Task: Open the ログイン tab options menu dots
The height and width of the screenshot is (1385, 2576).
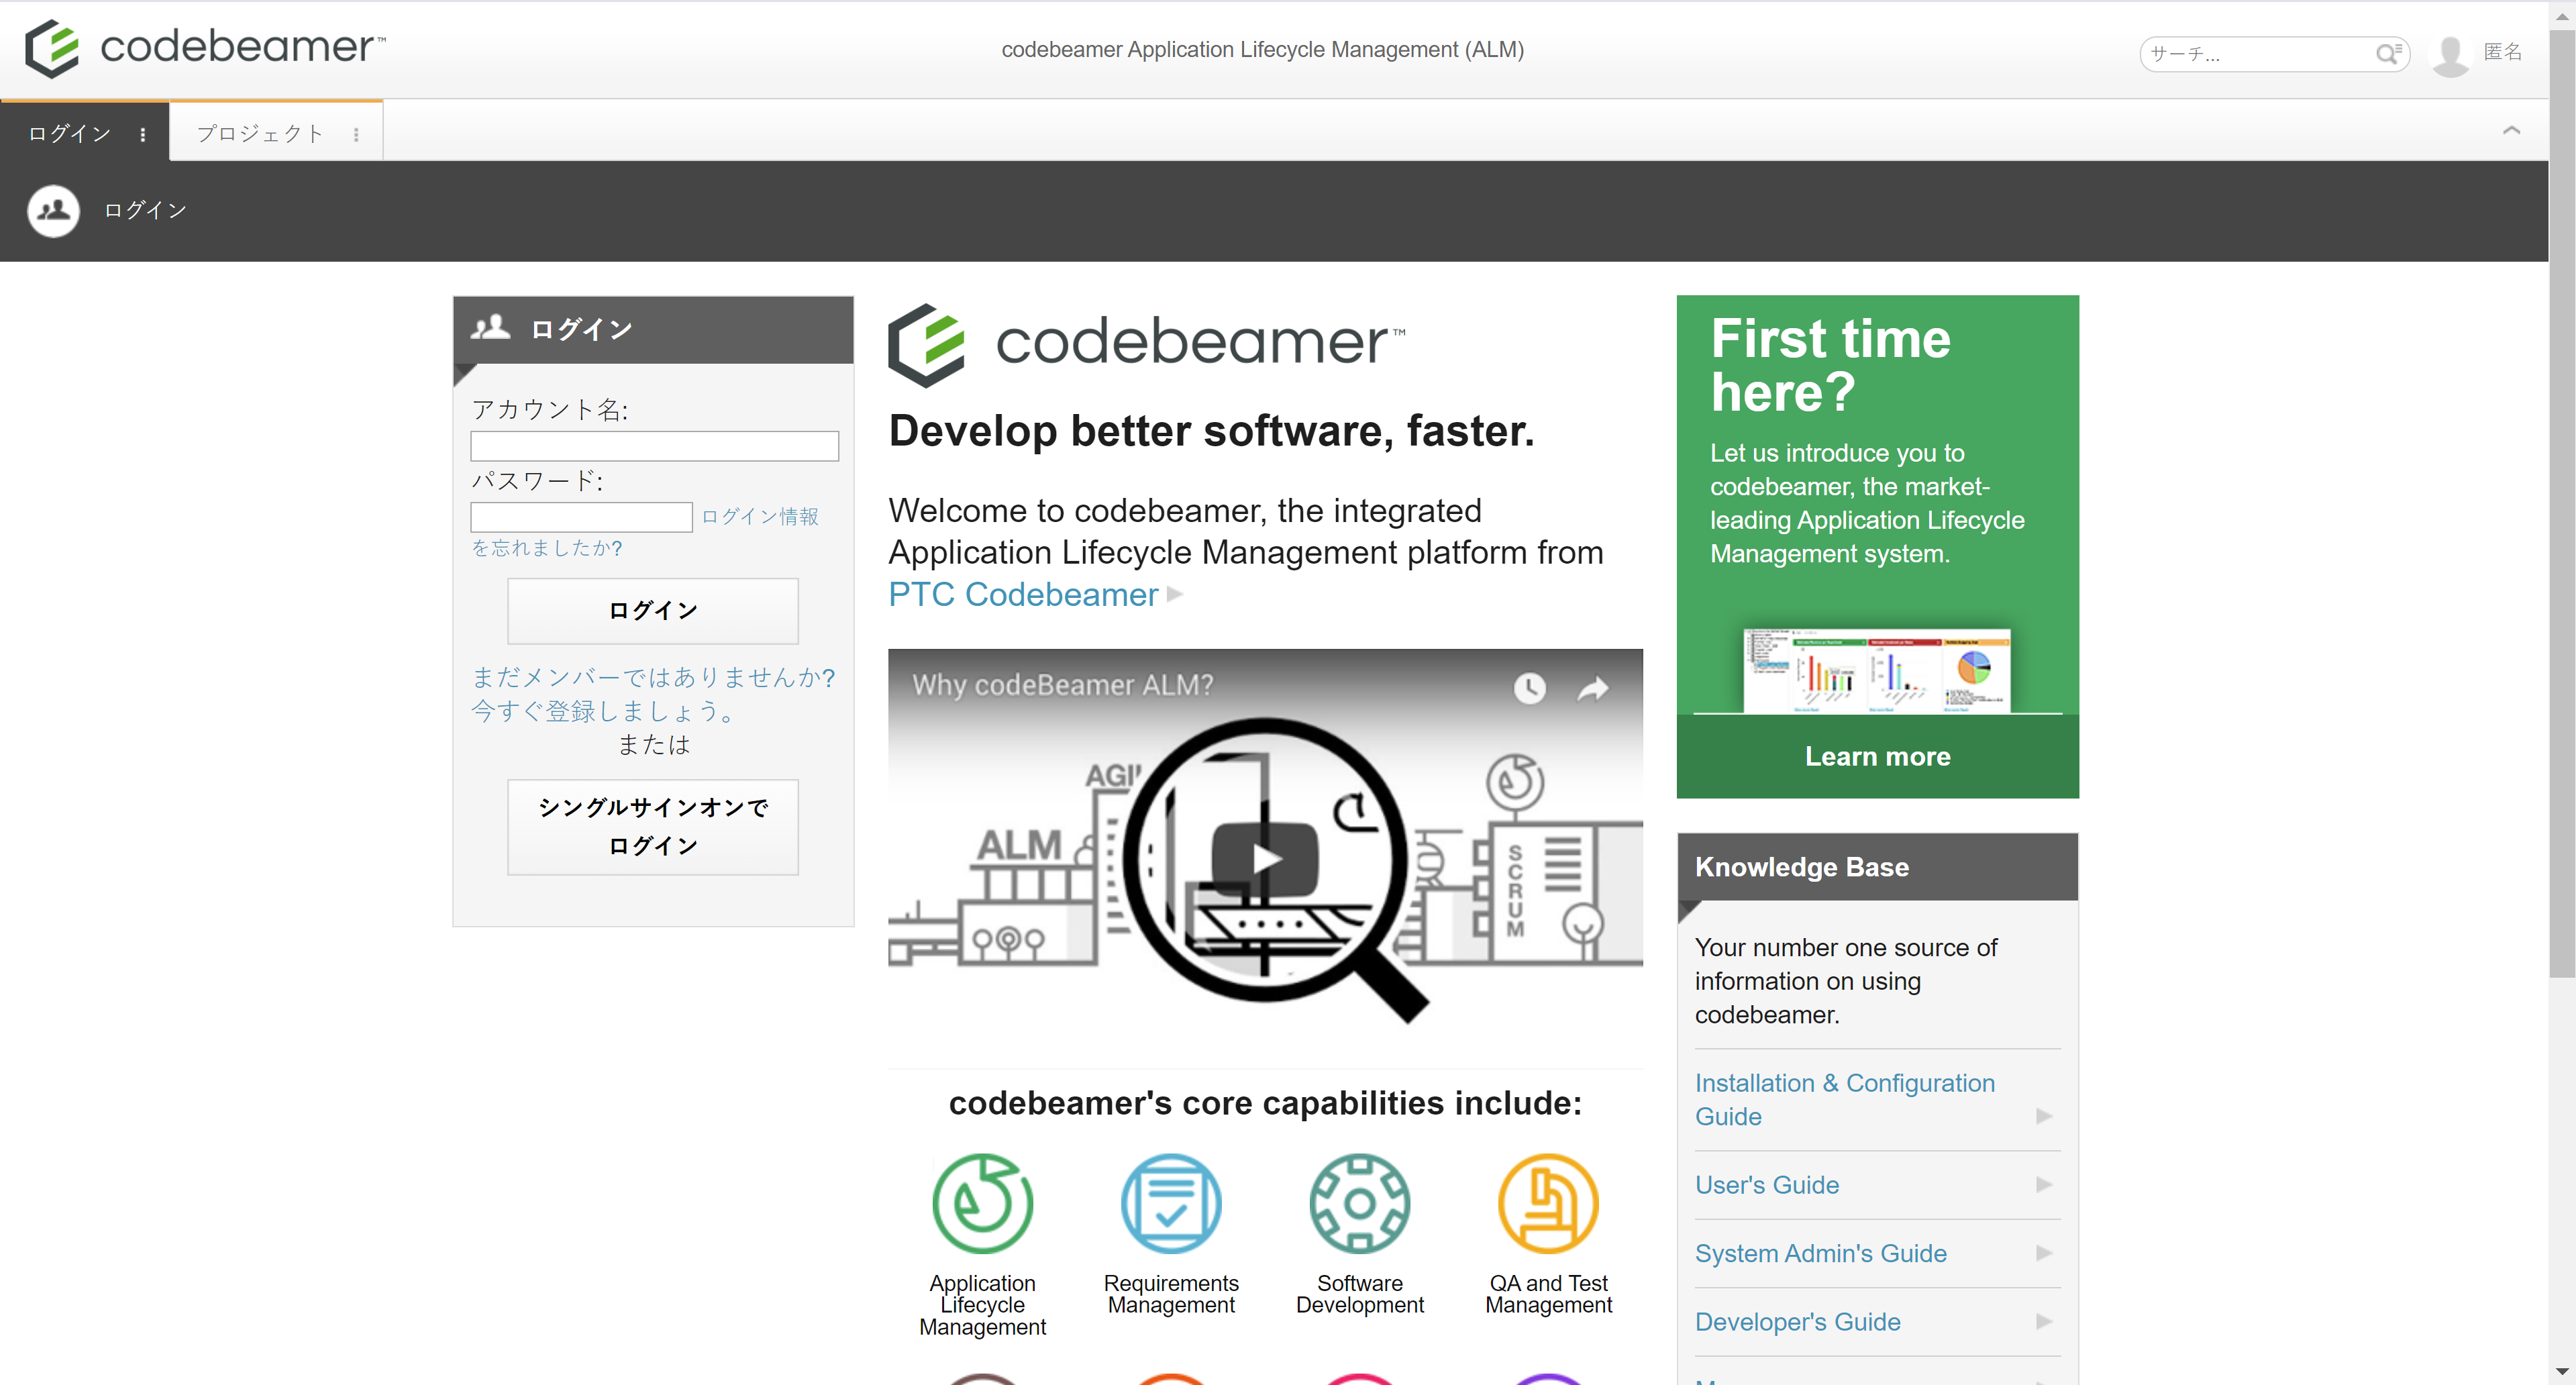Action: pos(143,134)
